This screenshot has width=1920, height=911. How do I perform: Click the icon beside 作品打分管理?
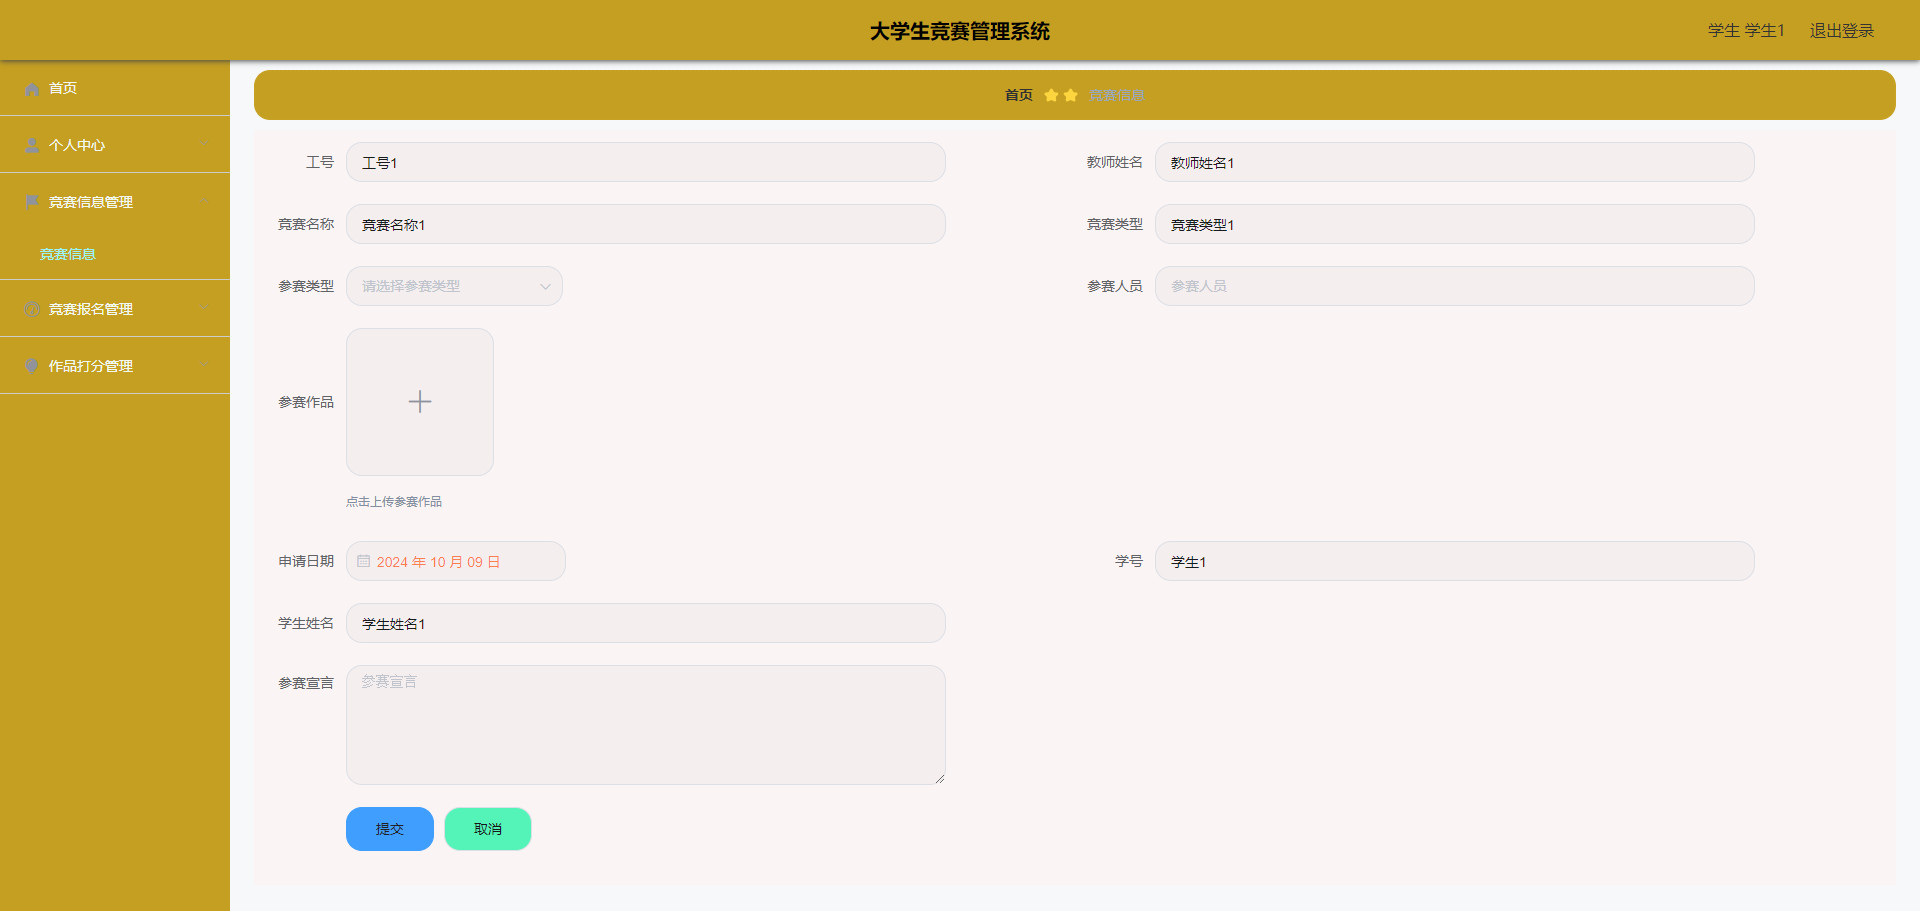coord(32,367)
